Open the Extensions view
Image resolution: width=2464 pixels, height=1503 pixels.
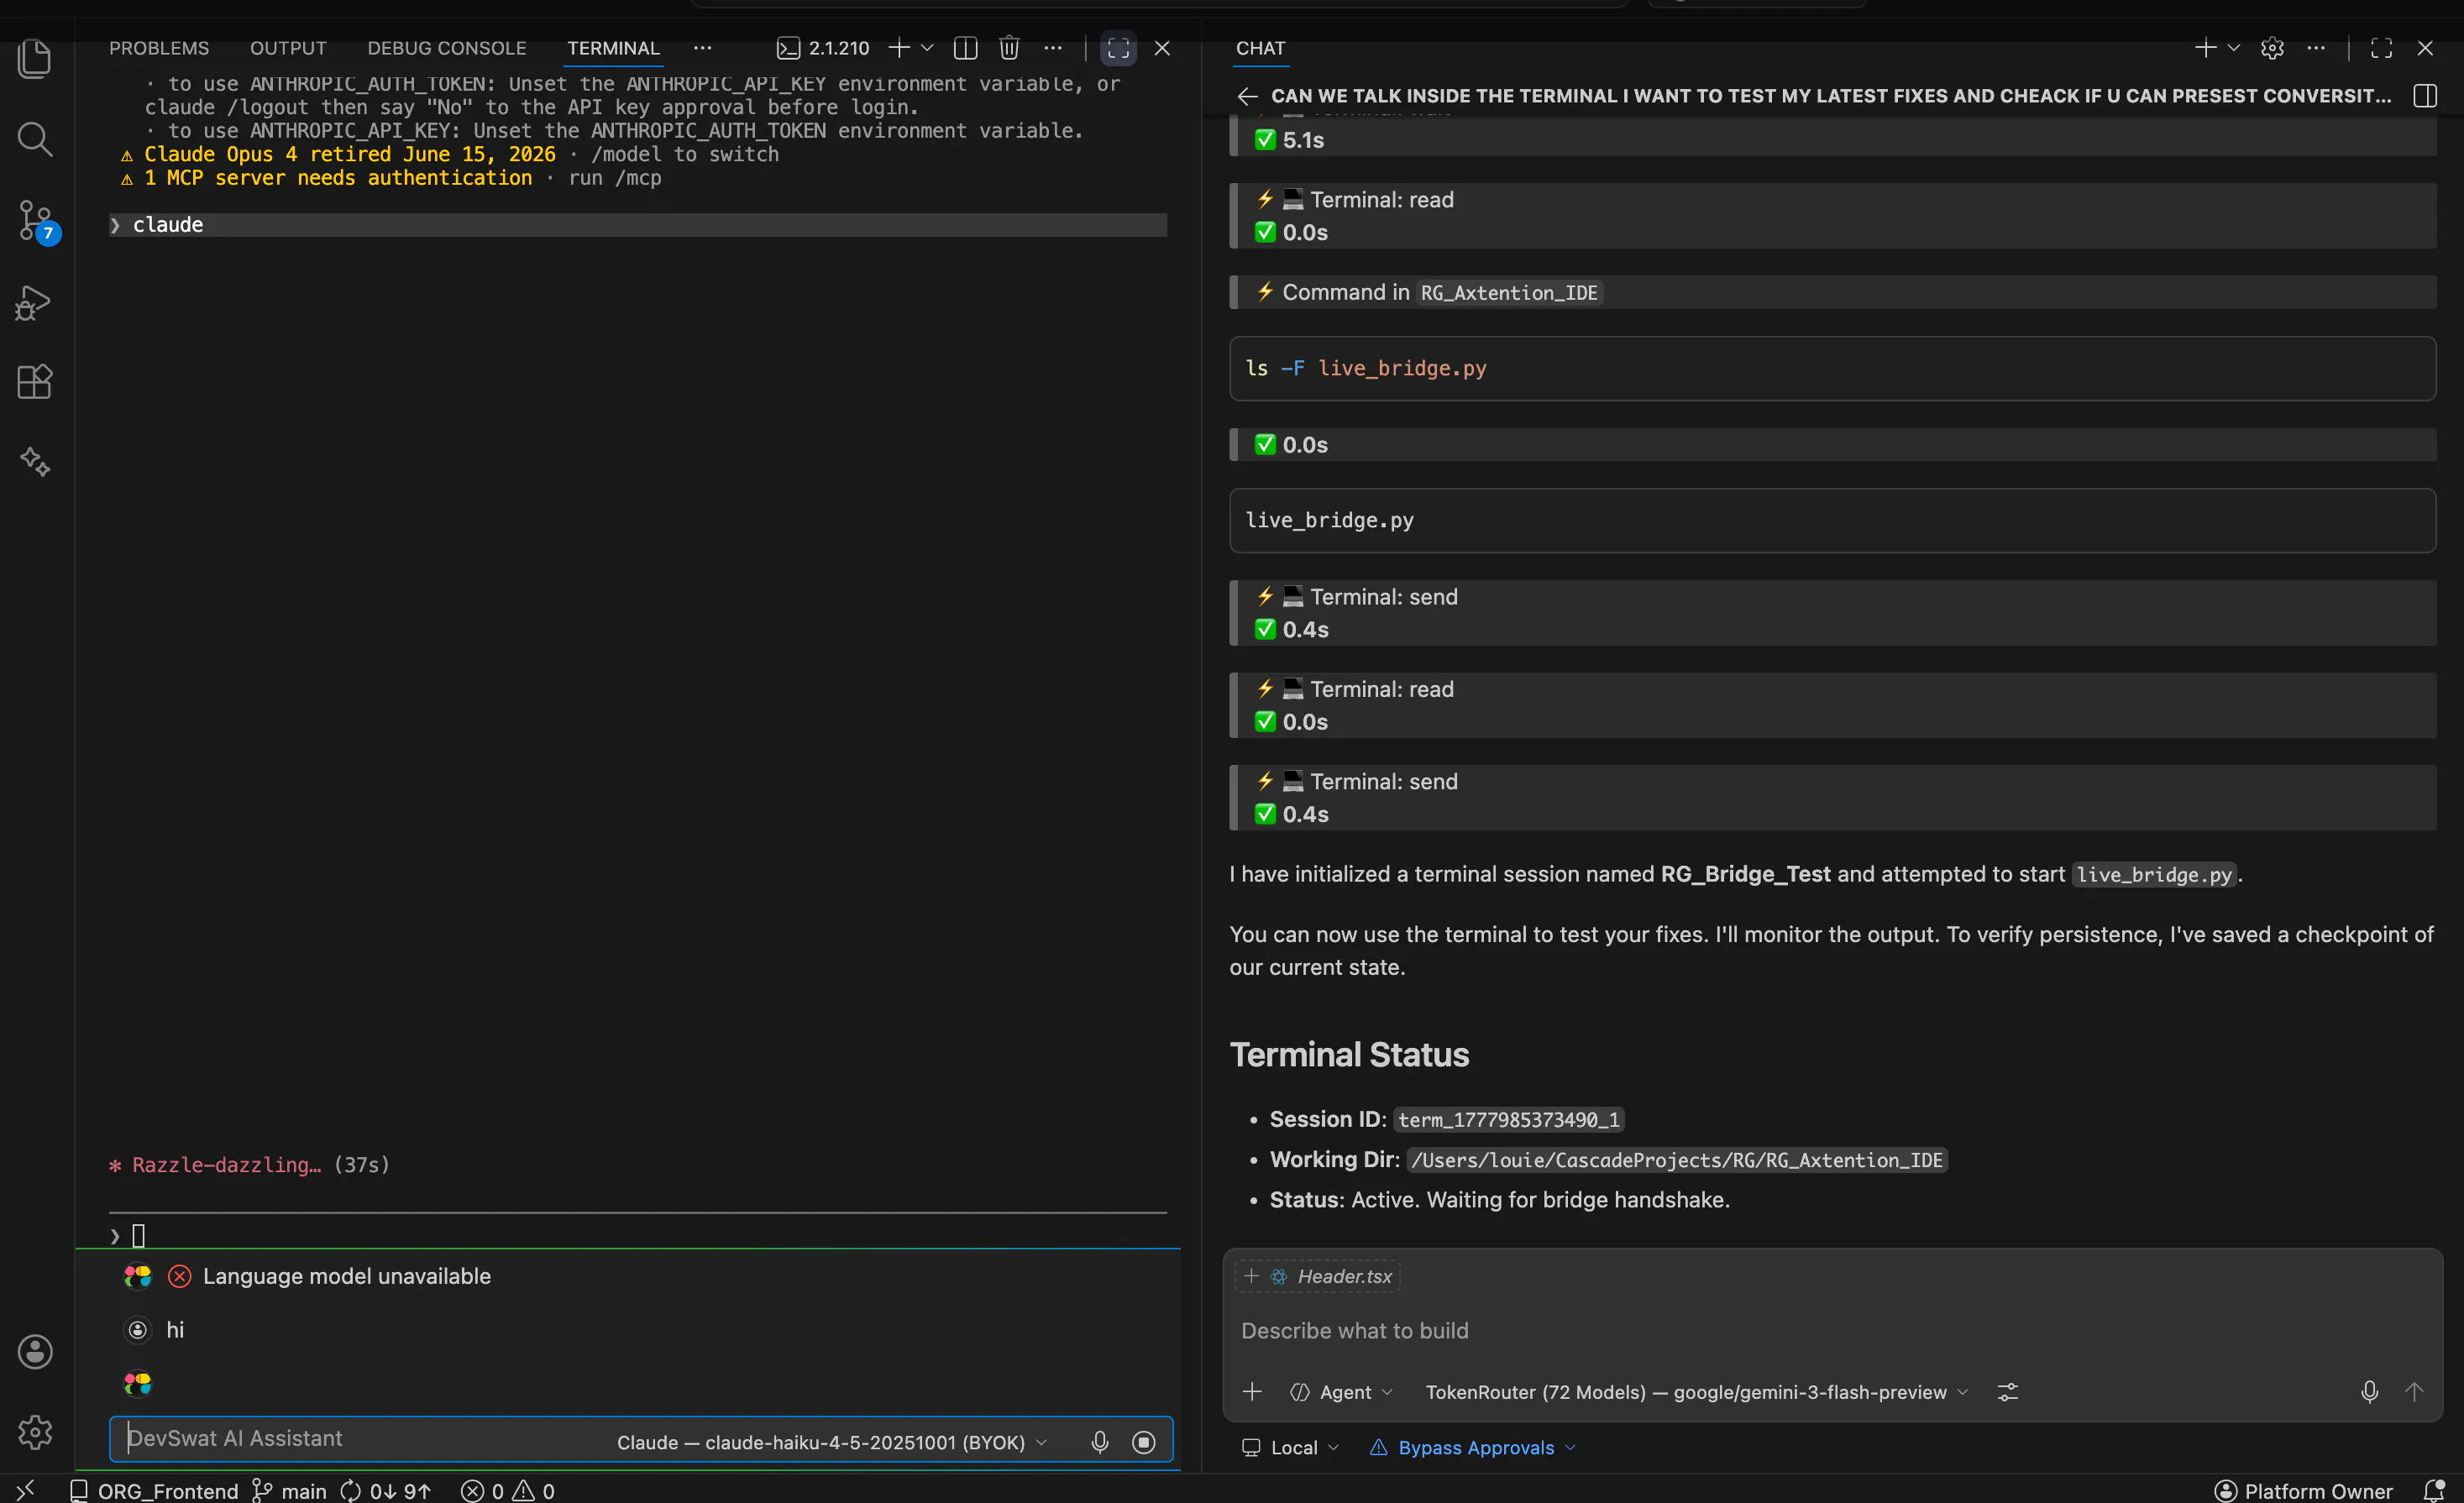coord(35,382)
